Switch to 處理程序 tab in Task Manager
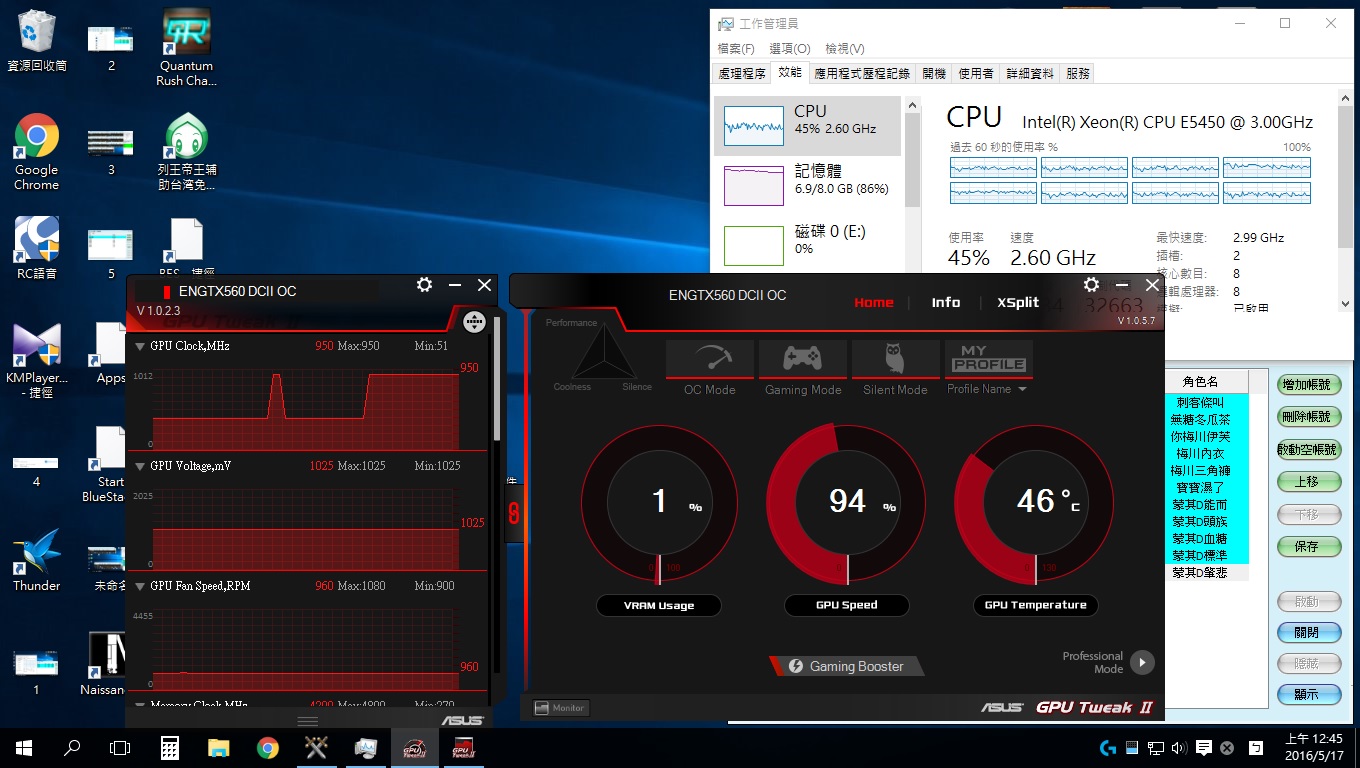Screen dimensions: 1360x768 click(742, 73)
